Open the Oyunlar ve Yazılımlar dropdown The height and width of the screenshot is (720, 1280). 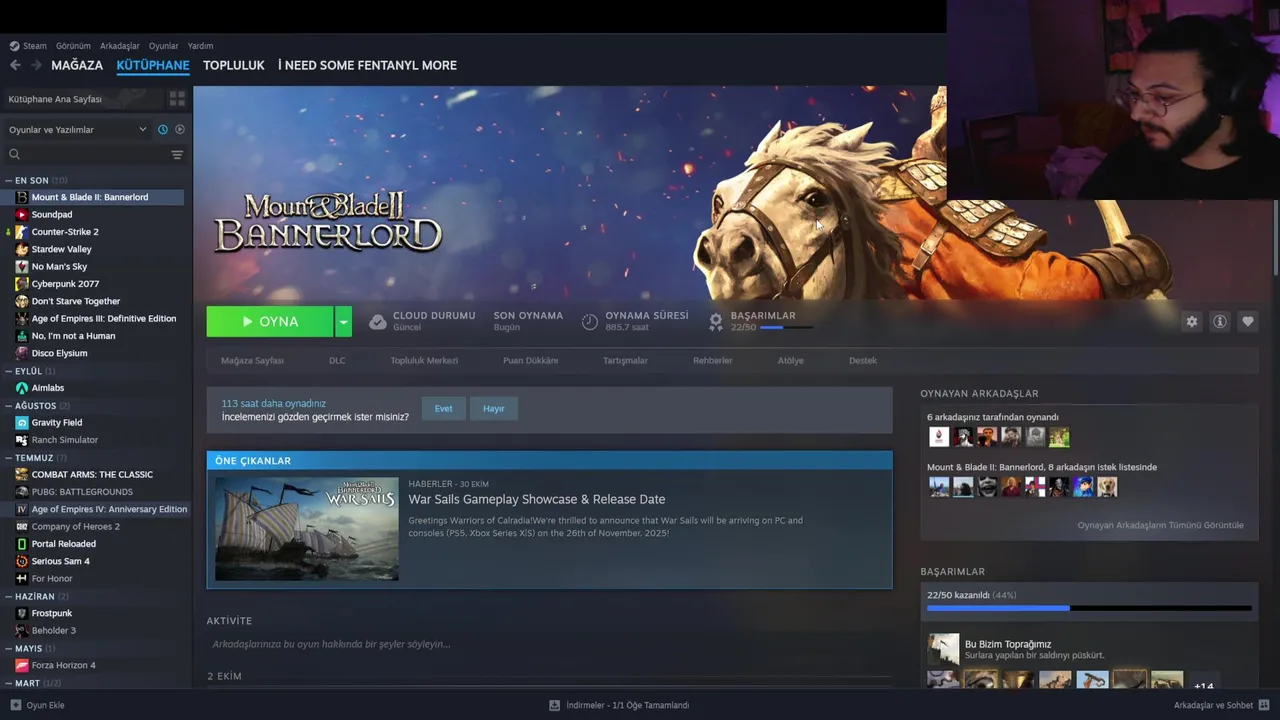click(x=76, y=129)
